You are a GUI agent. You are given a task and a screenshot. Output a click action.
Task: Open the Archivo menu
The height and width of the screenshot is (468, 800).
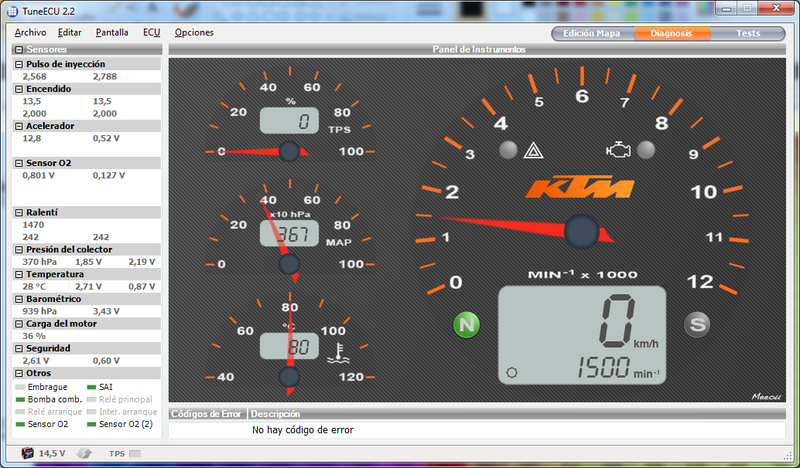[x=30, y=32]
